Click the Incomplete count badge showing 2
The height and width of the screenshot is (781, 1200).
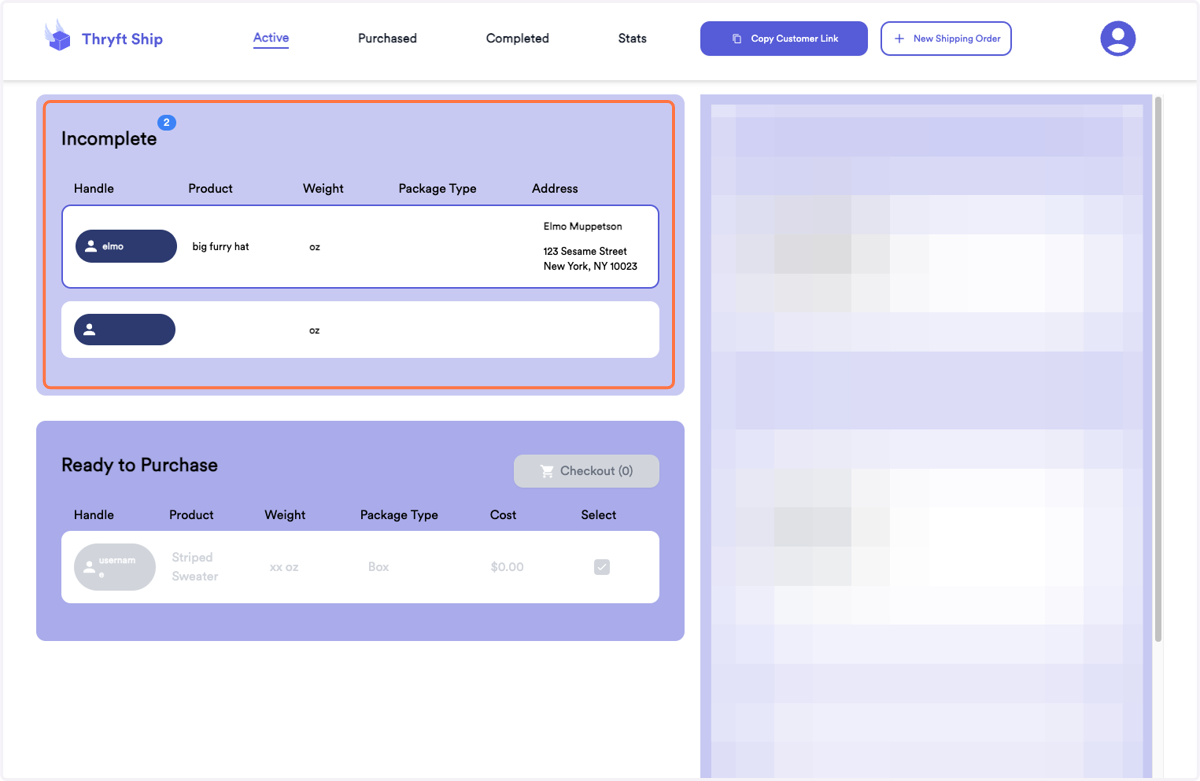click(x=167, y=122)
